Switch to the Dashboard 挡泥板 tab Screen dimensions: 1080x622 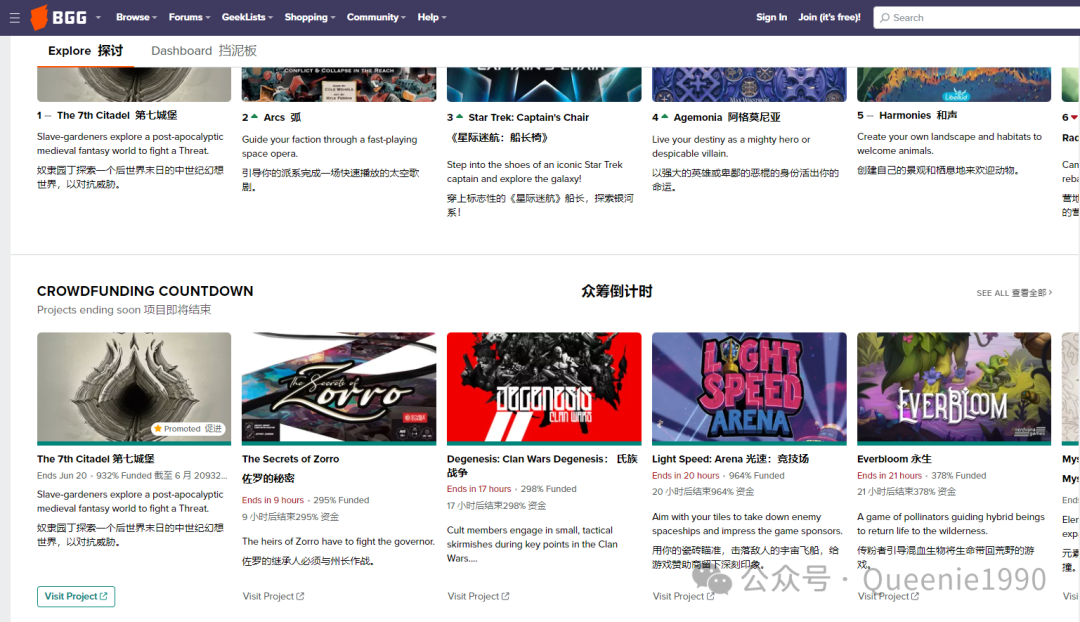206,50
